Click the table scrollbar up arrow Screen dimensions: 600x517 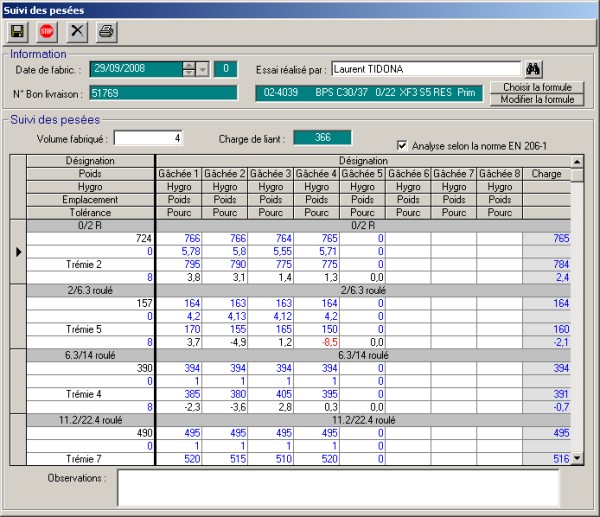pyautogui.click(x=576, y=160)
